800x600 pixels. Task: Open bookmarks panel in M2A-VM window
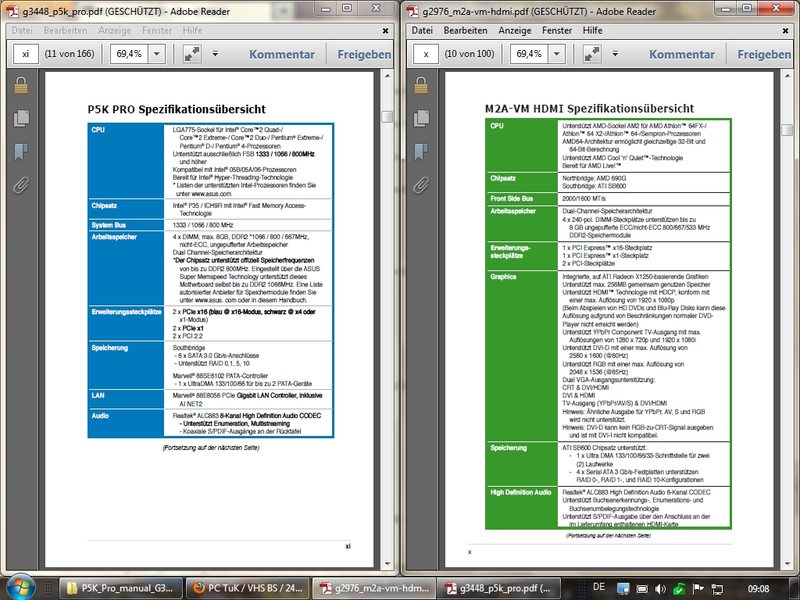(x=421, y=152)
